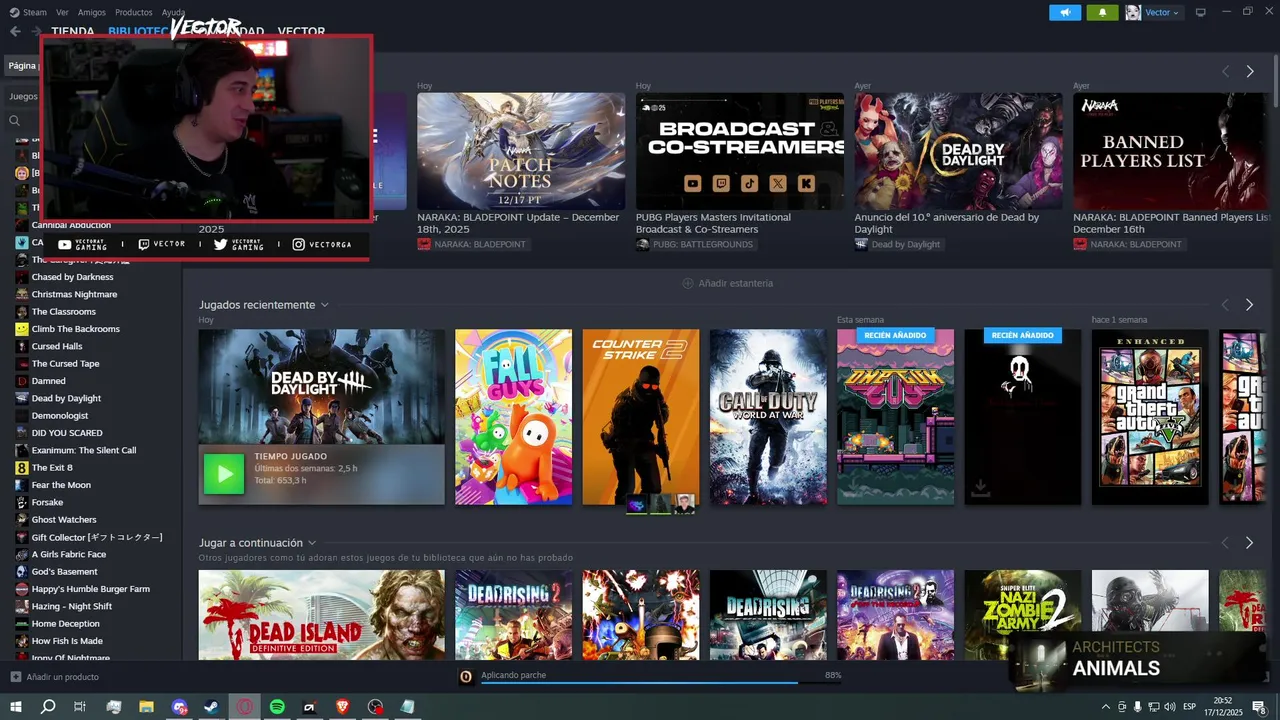Select Chased by Darkness in the library list
This screenshot has height=720, width=1280.
pyautogui.click(x=72, y=277)
